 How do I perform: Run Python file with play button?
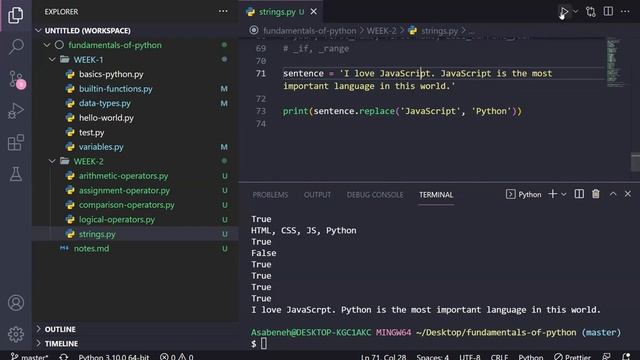click(x=564, y=11)
